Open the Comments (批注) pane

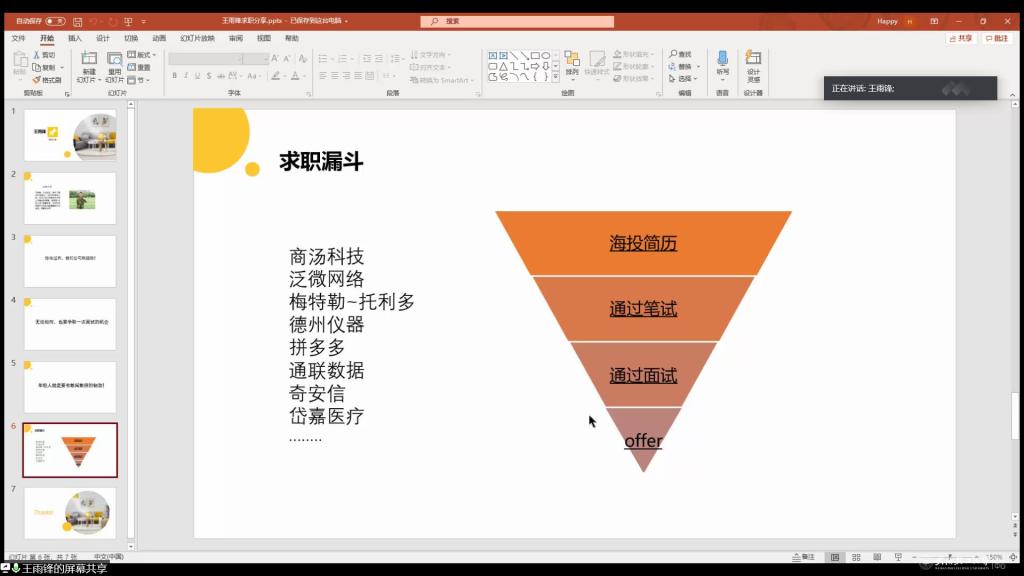(x=997, y=39)
